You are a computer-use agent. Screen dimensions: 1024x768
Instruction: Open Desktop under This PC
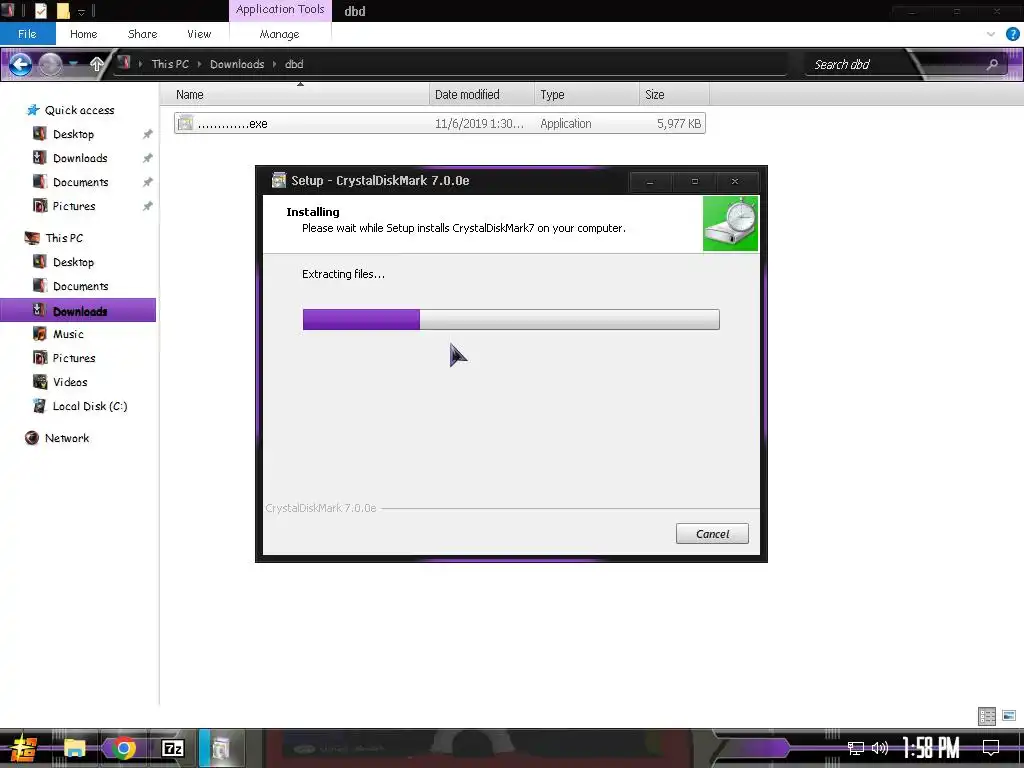[x=73, y=262]
